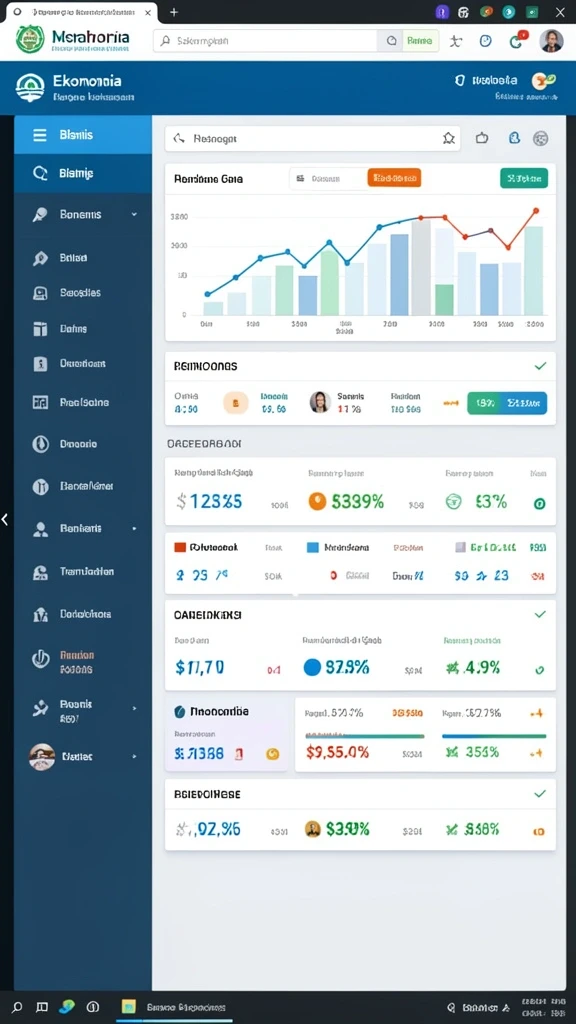Click the green square extension icon
Viewport: 576px width, 1024px height.
[532, 12]
